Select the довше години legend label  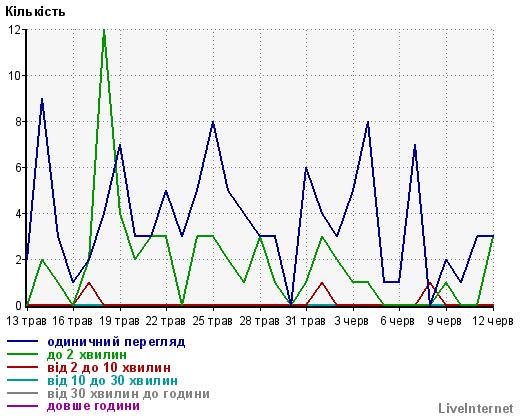tap(93, 406)
